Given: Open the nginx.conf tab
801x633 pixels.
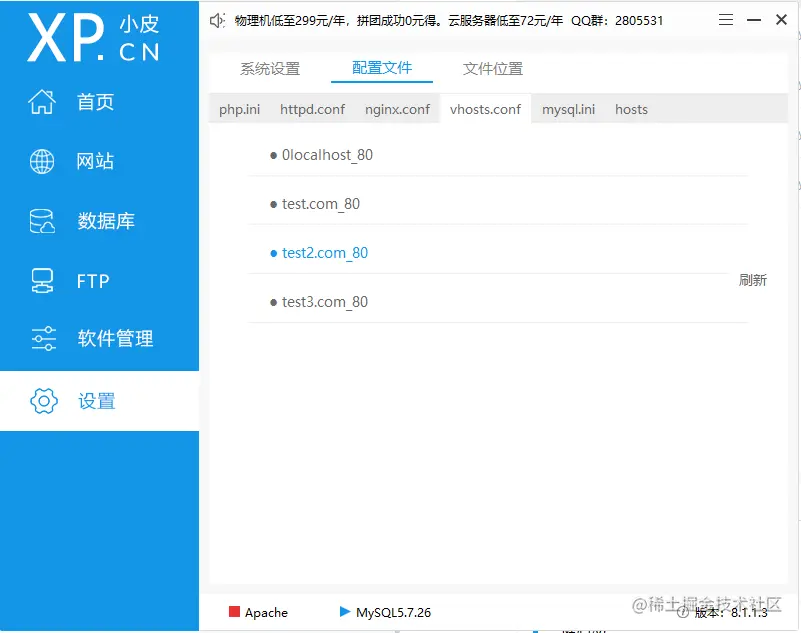Looking at the screenshot, I should (397, 109).
